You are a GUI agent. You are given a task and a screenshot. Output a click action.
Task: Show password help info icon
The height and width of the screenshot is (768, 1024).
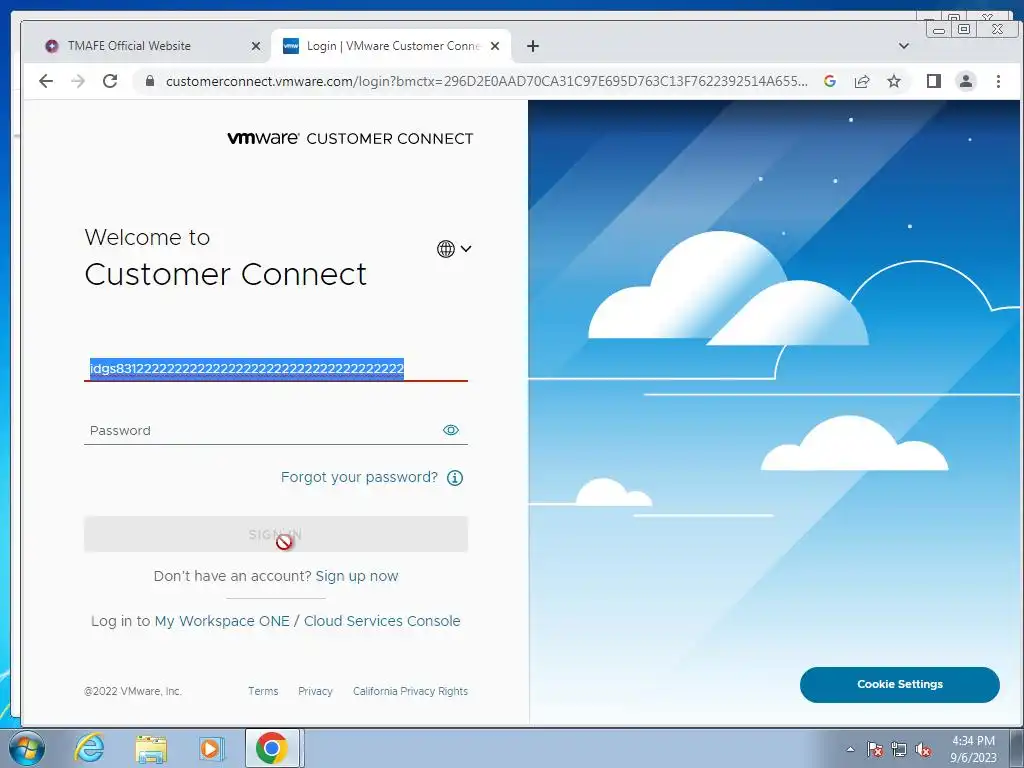[x=455, y=478]
